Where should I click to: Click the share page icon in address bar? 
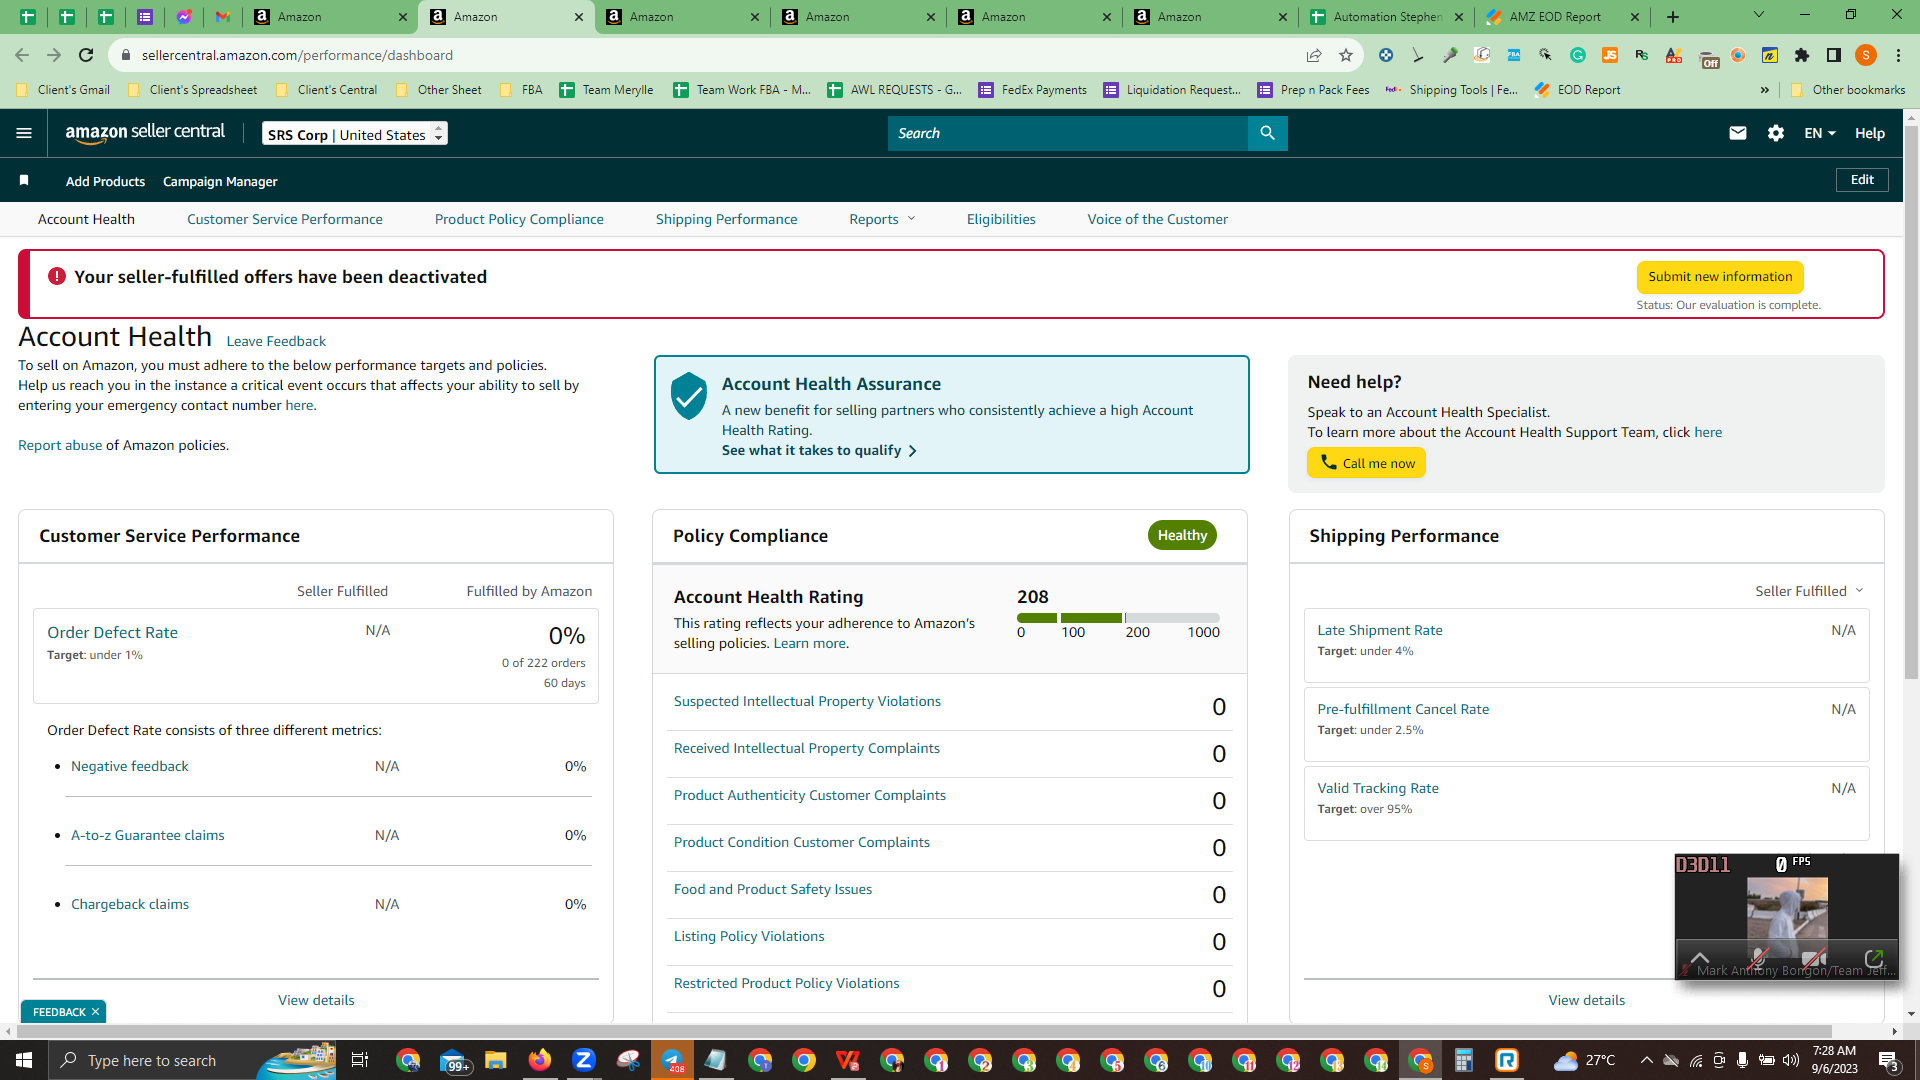(x=1314, y=55)
